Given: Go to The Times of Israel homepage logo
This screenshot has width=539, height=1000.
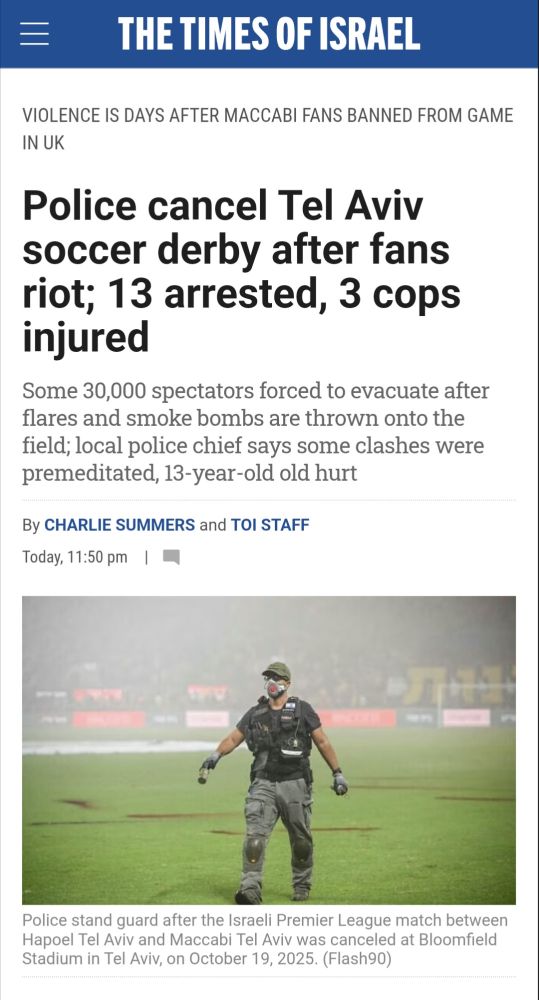Looking at the screenshot, I should point(269,34).
